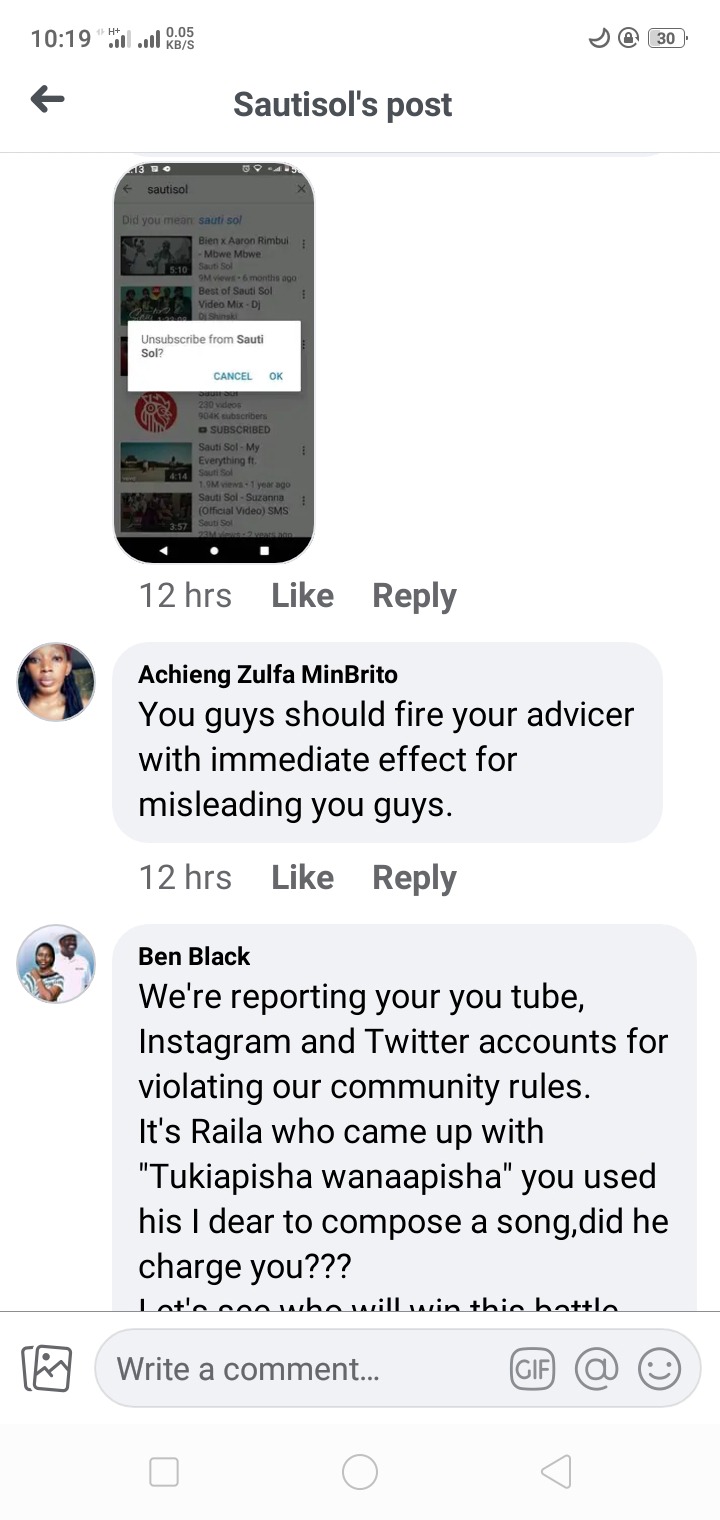Reply to the screenshot image comment

point(414,596)
